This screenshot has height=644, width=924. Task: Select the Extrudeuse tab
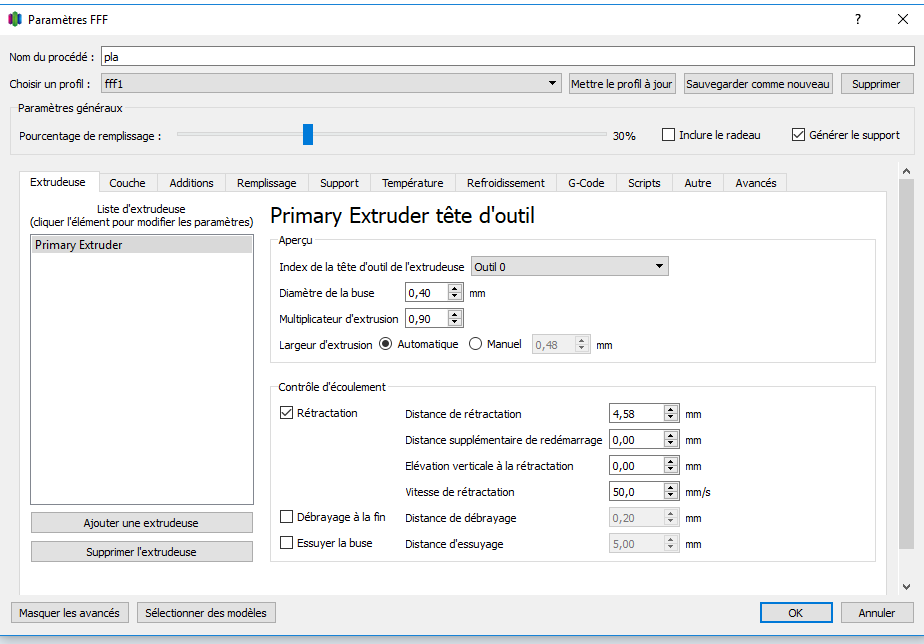click(58, 182)
